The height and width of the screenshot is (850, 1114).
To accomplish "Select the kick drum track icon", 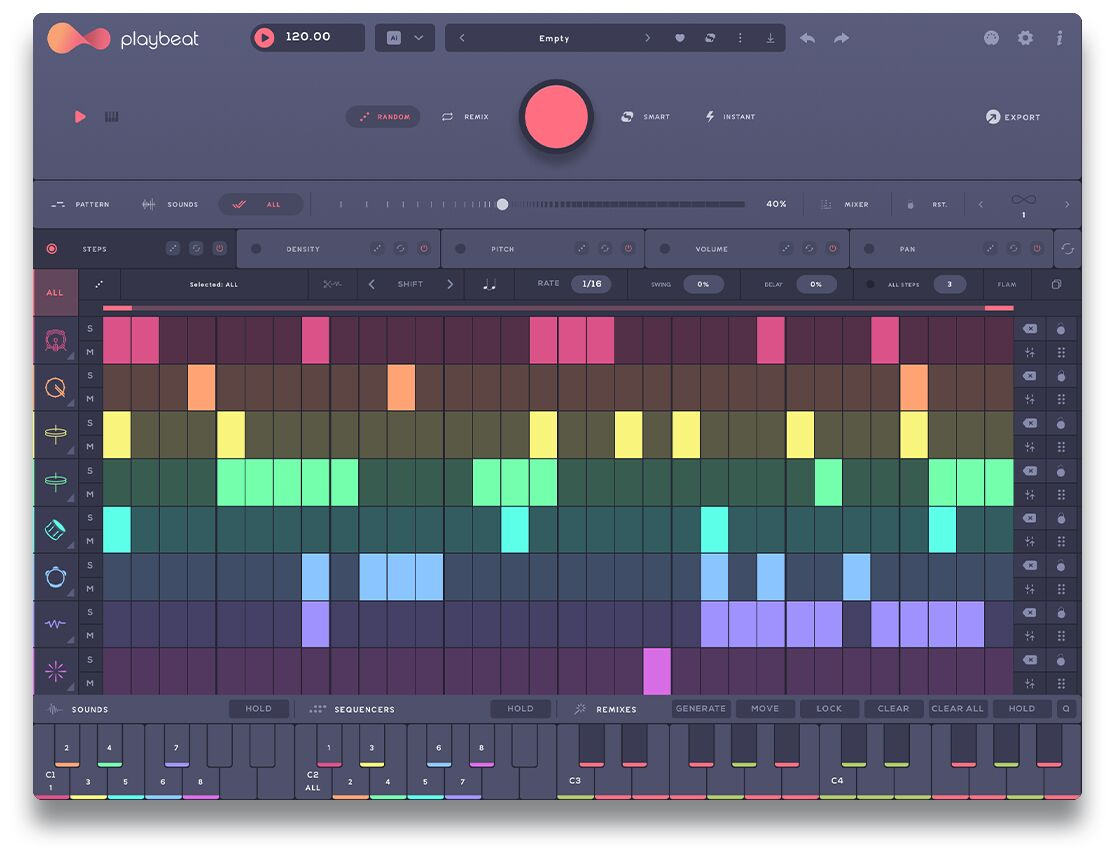I will [x=55, y=341].
